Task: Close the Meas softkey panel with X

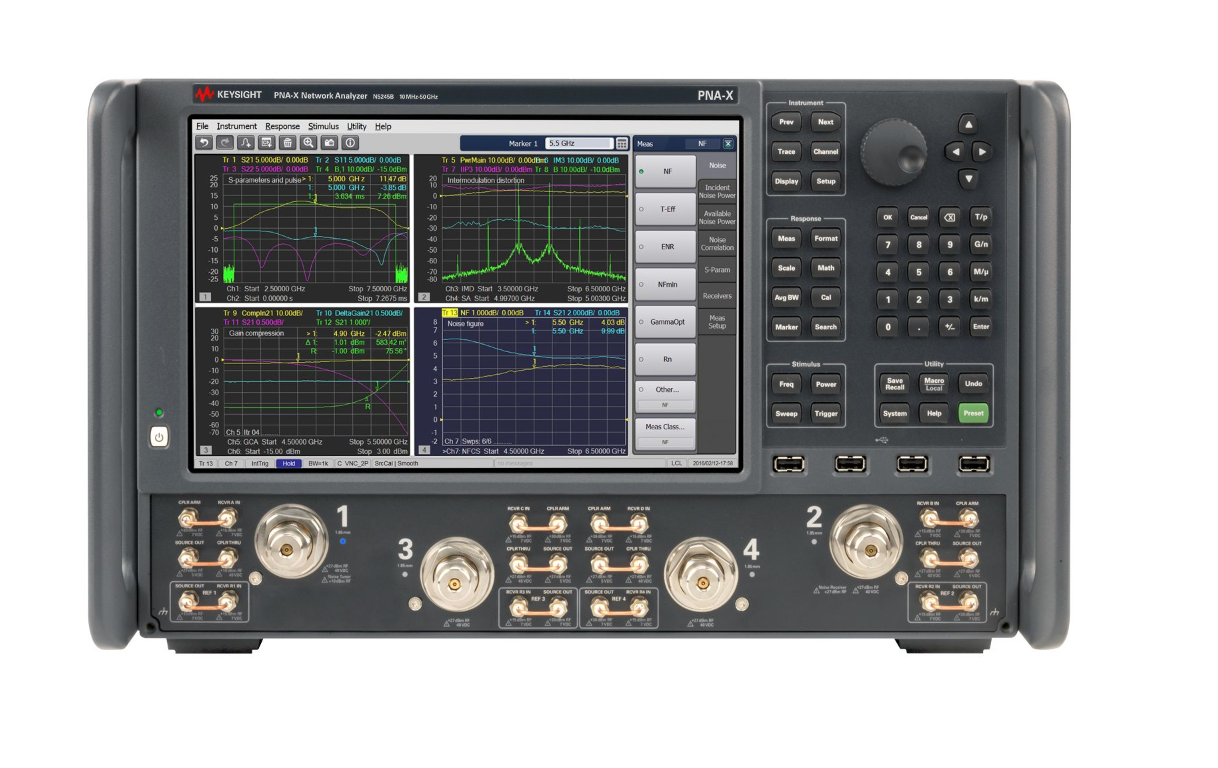Action: [727, 144]
